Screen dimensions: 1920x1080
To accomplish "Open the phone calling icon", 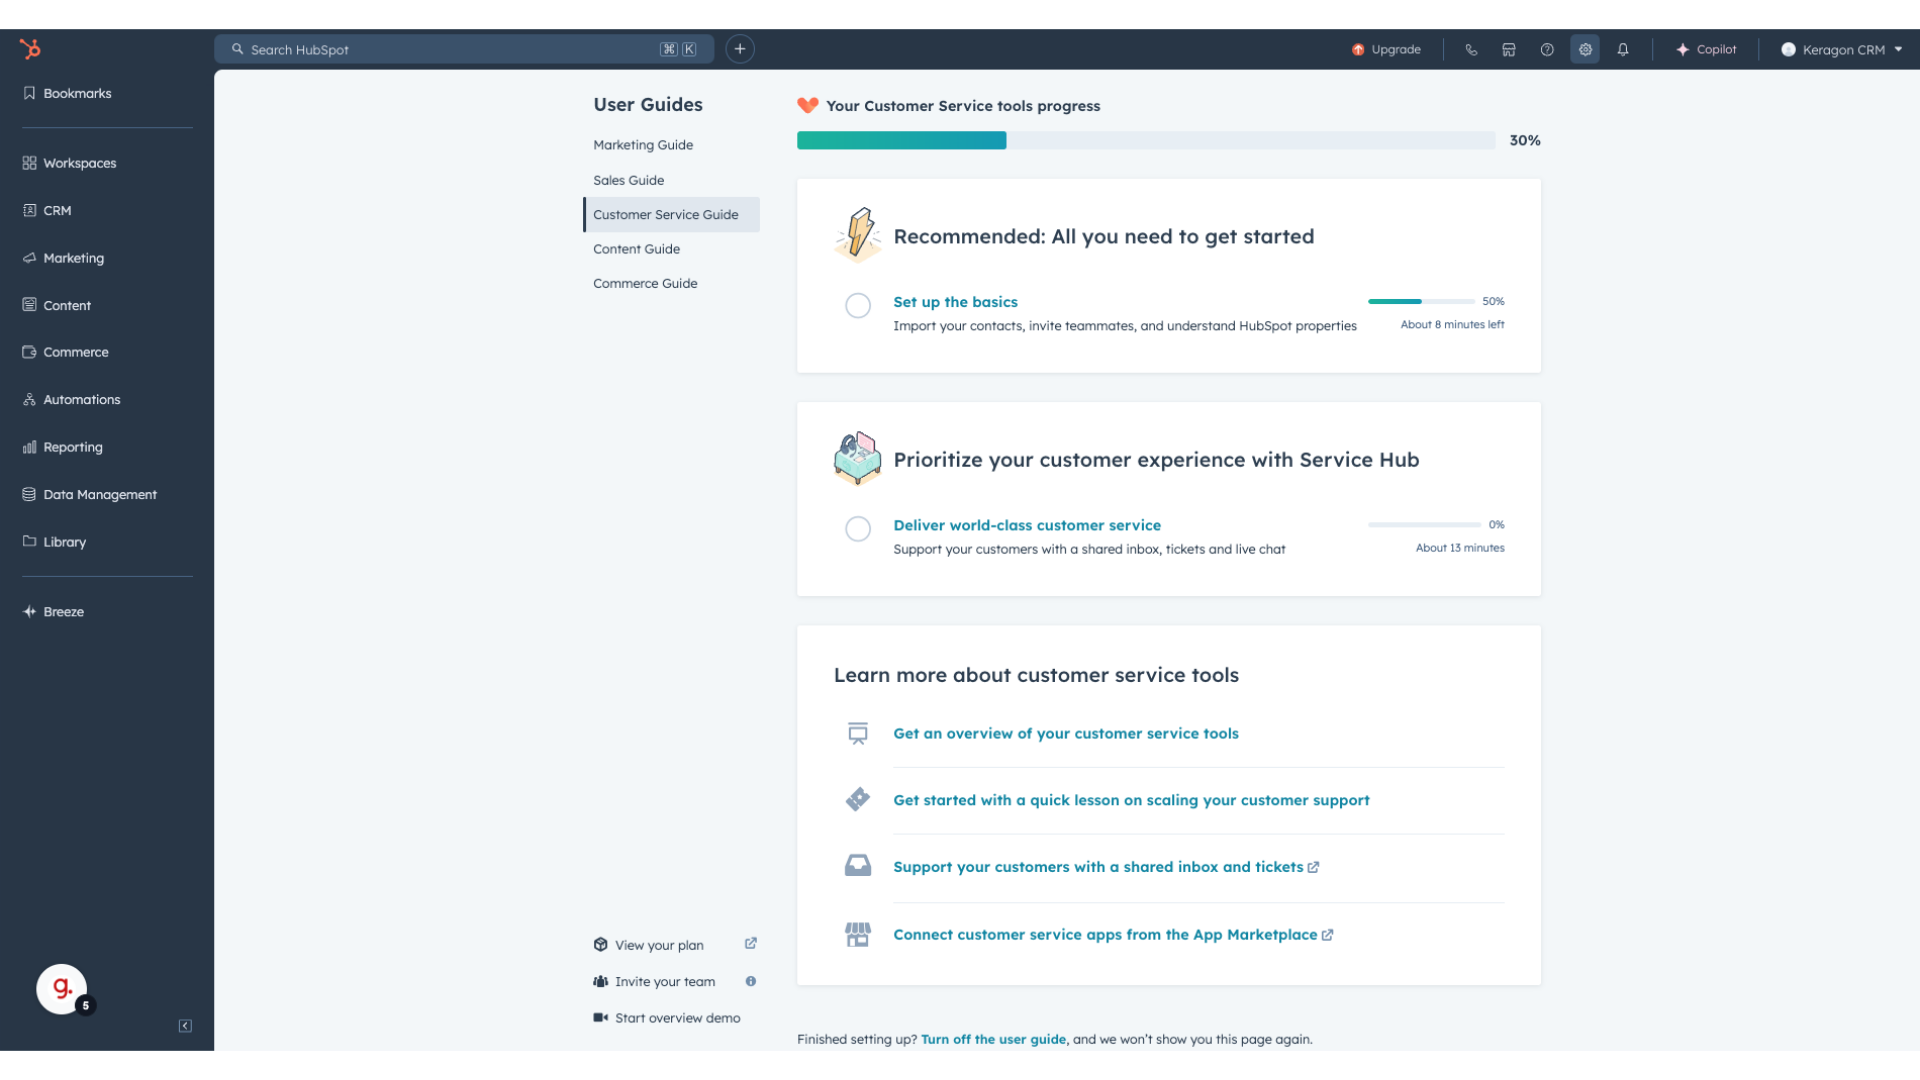I will (1471, 49).
